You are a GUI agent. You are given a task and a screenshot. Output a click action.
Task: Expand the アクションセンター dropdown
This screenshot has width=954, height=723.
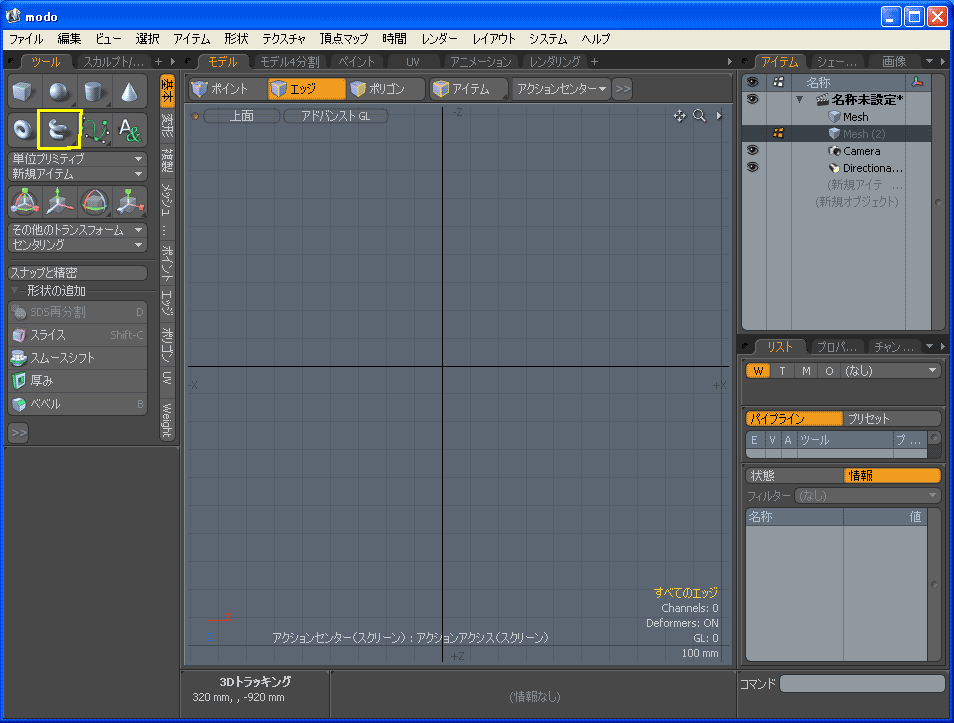tap(561, 89)
